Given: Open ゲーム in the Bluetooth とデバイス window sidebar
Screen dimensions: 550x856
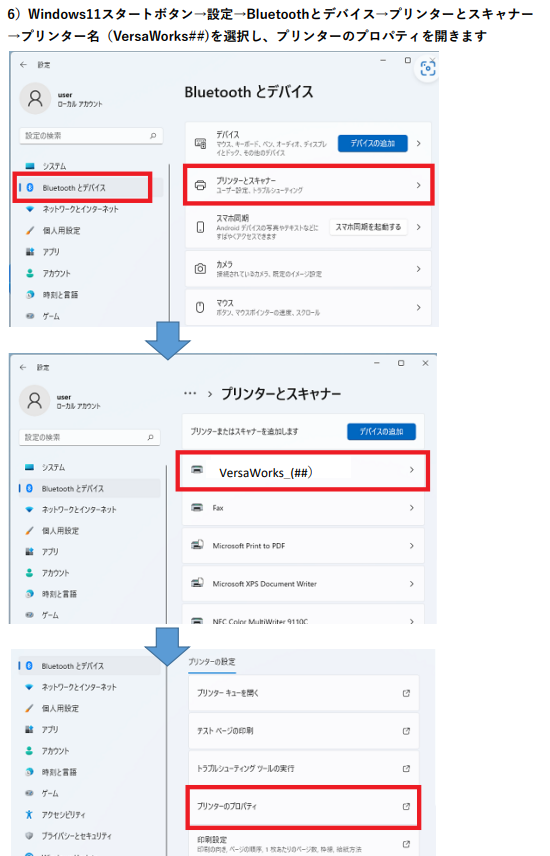Looking at the screenshot, I should tap(44, 316).
